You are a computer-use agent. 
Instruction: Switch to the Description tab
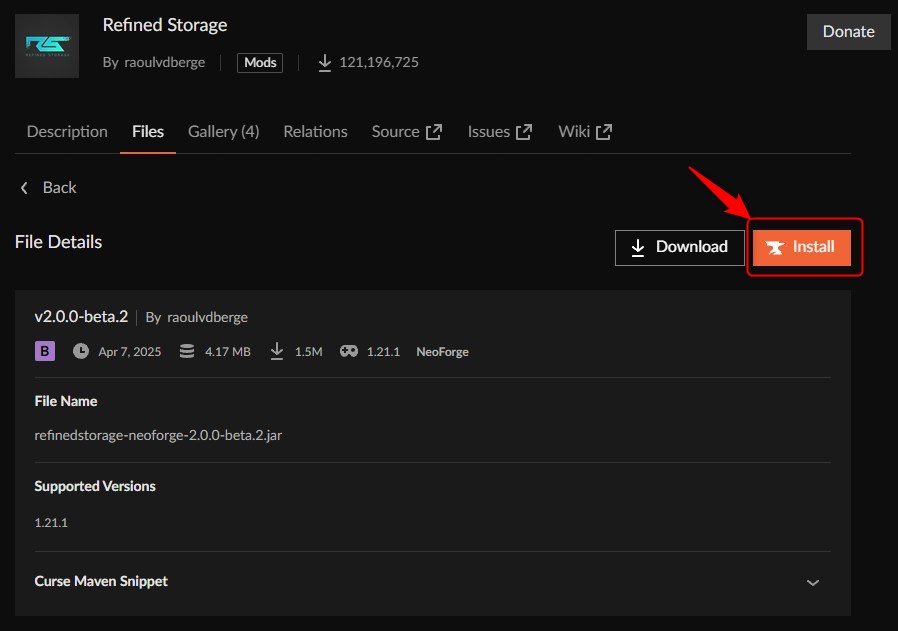coord(67,132)
